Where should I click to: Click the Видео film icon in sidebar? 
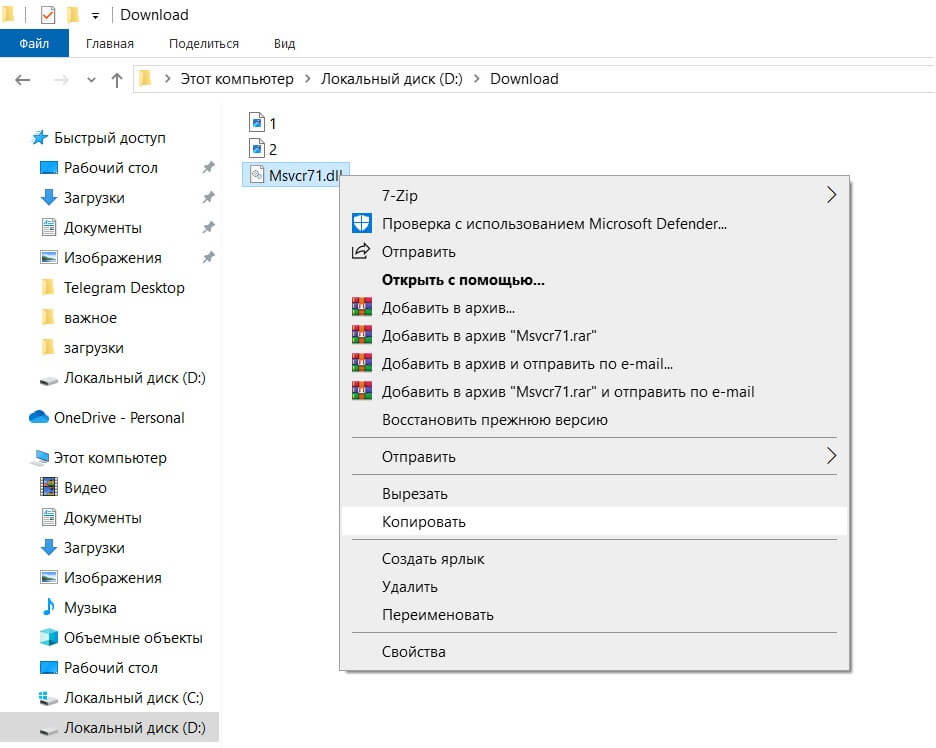click(48, 487)
